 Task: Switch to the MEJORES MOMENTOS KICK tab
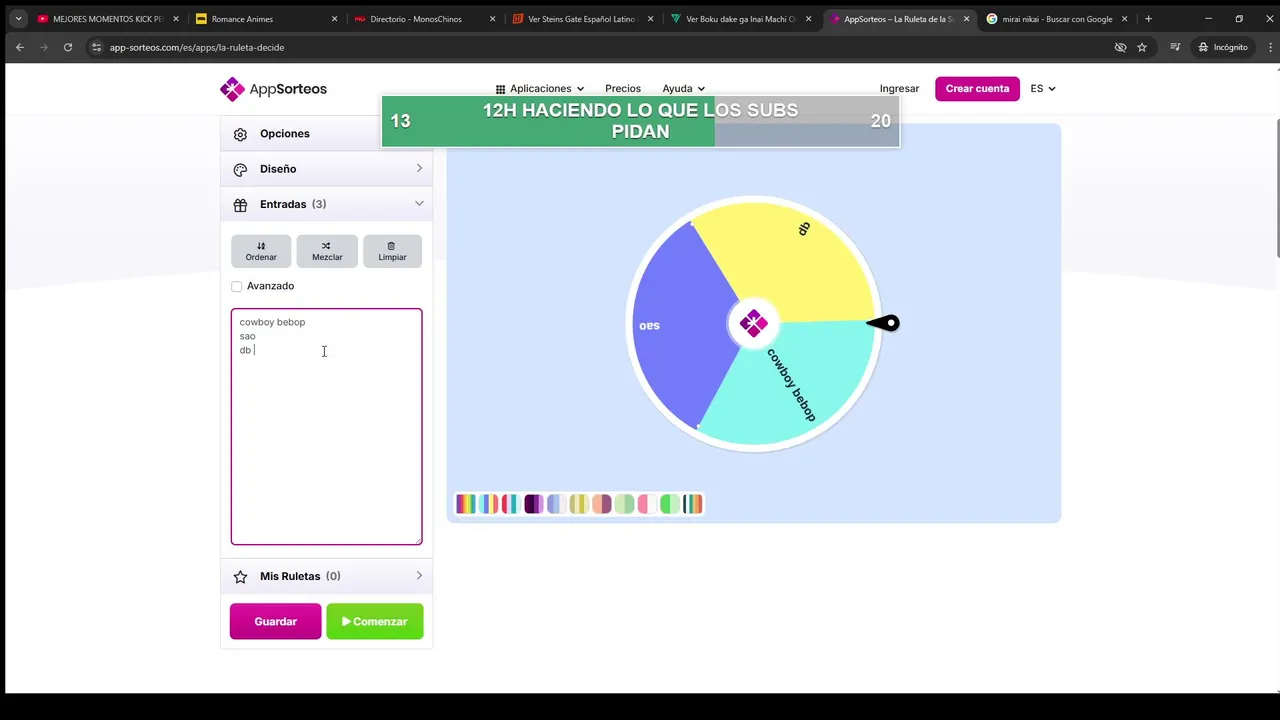click(x=107, y=19)
